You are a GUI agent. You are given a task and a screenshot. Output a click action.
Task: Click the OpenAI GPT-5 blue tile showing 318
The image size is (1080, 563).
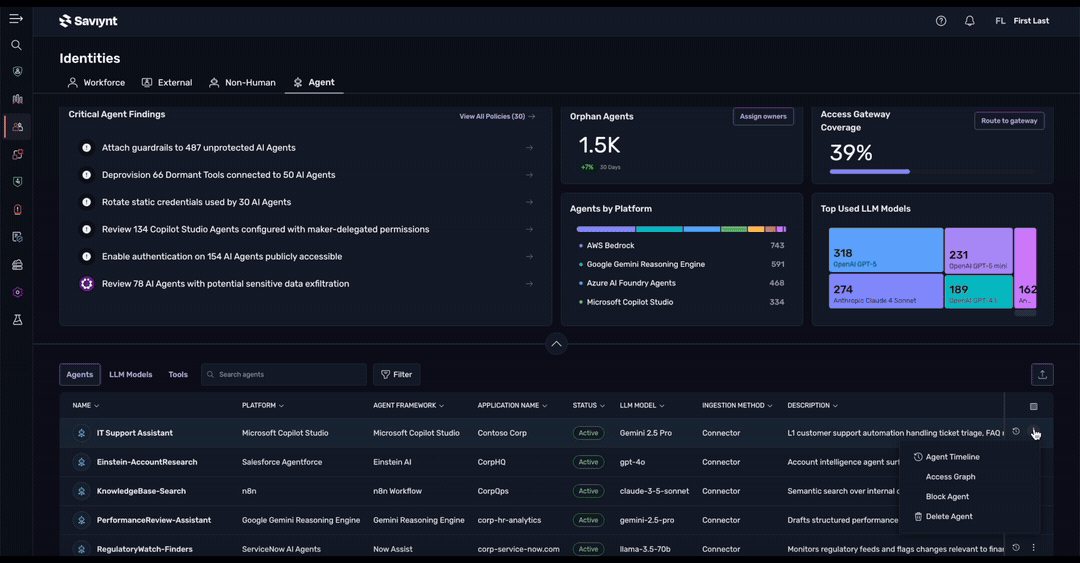click(x=886, y=250)
